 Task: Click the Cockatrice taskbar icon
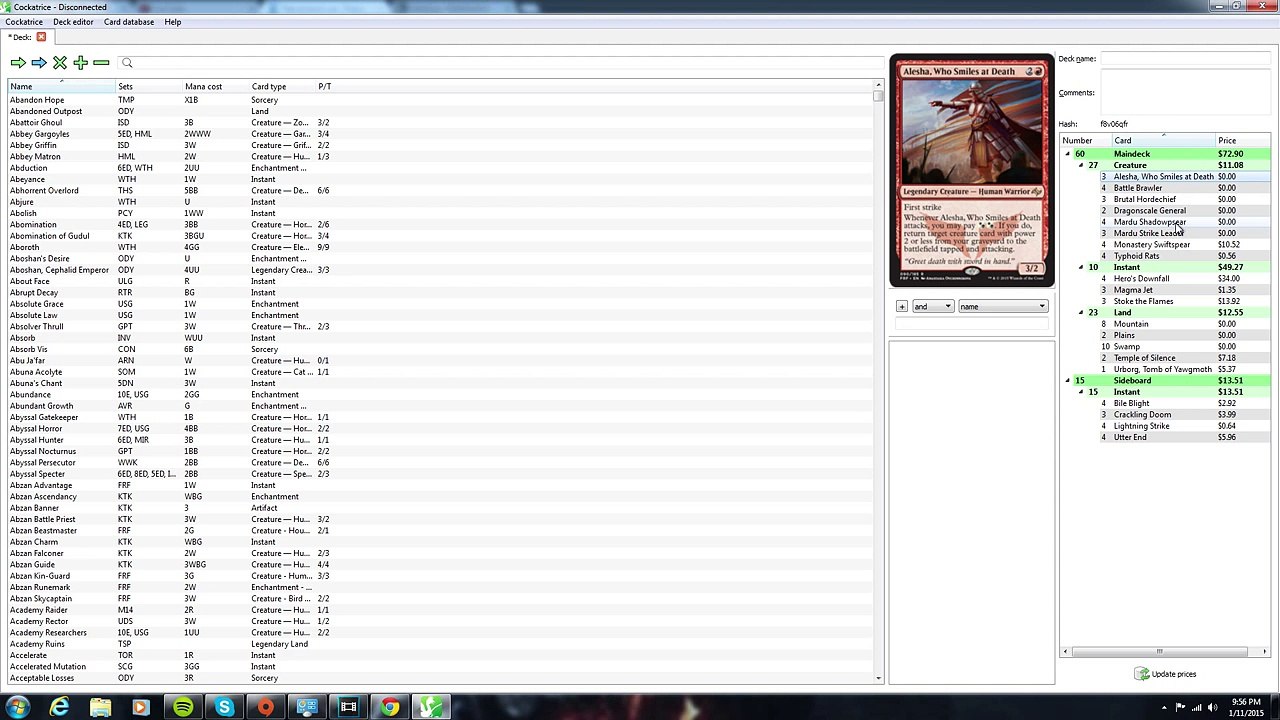tap(431, 708)
